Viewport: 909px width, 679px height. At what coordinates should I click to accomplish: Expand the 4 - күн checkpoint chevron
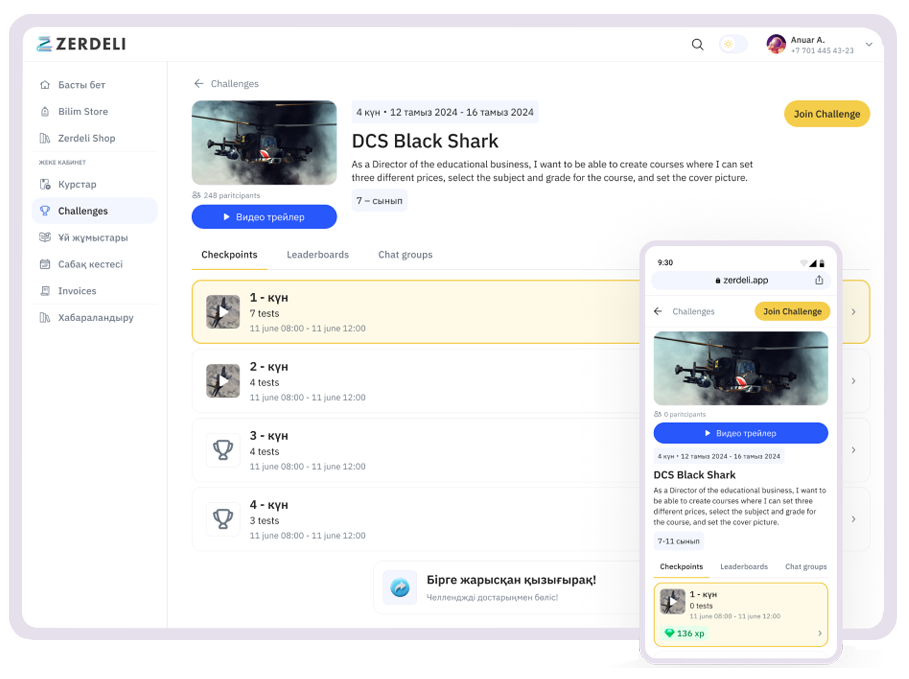coord(853,519)
